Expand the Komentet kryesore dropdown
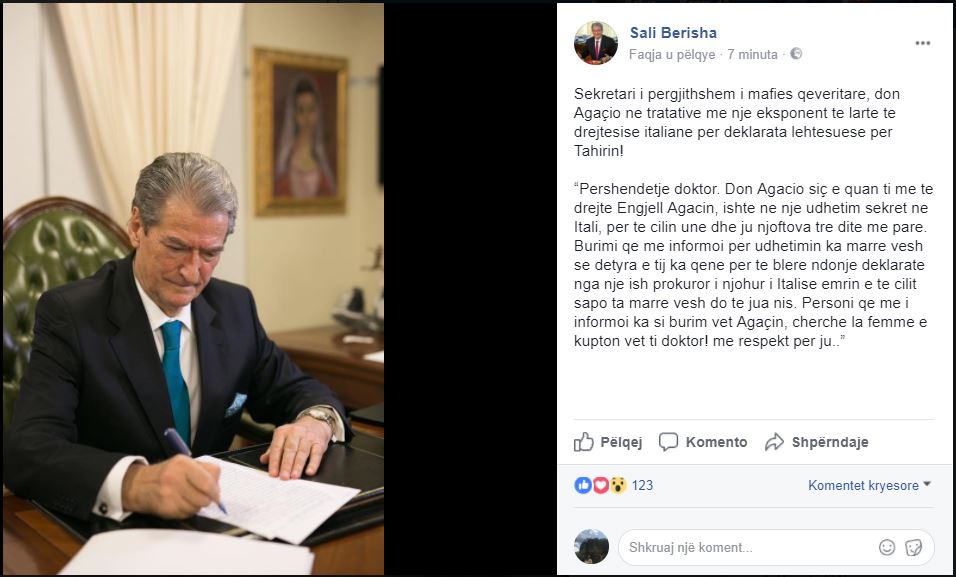The height and width of the screenshot is (577, 956). coord(869,486)
